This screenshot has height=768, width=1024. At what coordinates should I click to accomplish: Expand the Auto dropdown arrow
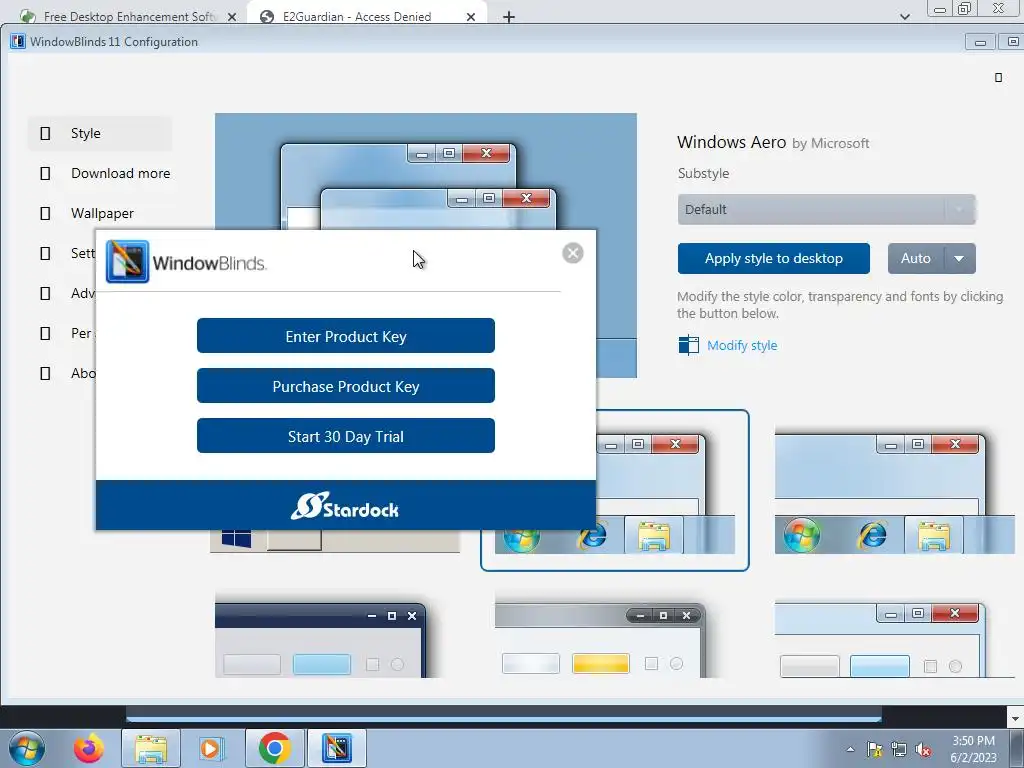(959, 258)
